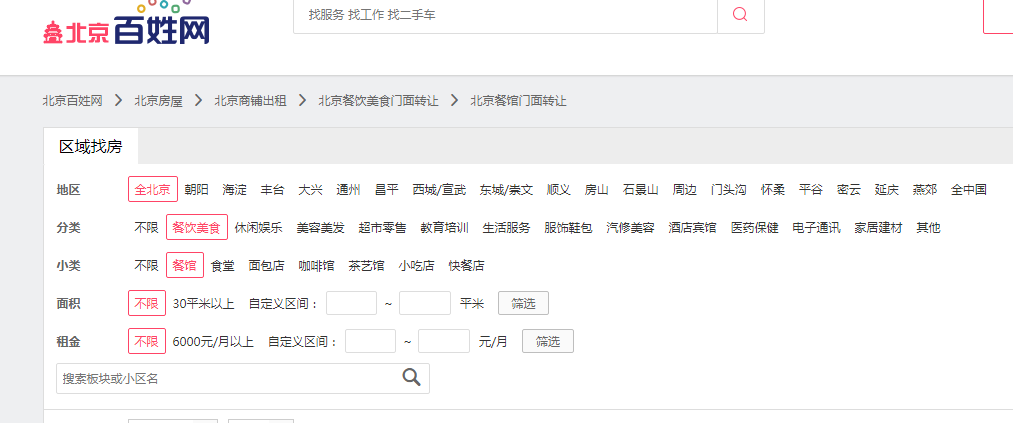Choose 美容美发 category
The height and width of the screenshot is (423, 1013).
[x=320, y=227]
